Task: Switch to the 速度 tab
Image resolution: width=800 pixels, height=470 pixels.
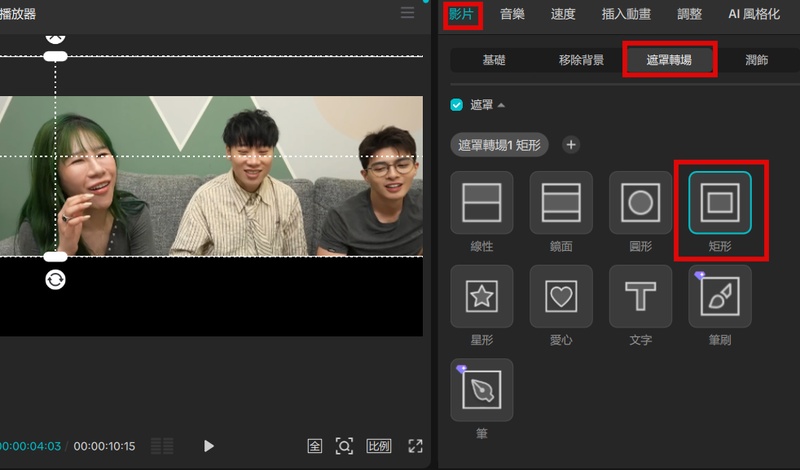Action: tap(563, 14)
